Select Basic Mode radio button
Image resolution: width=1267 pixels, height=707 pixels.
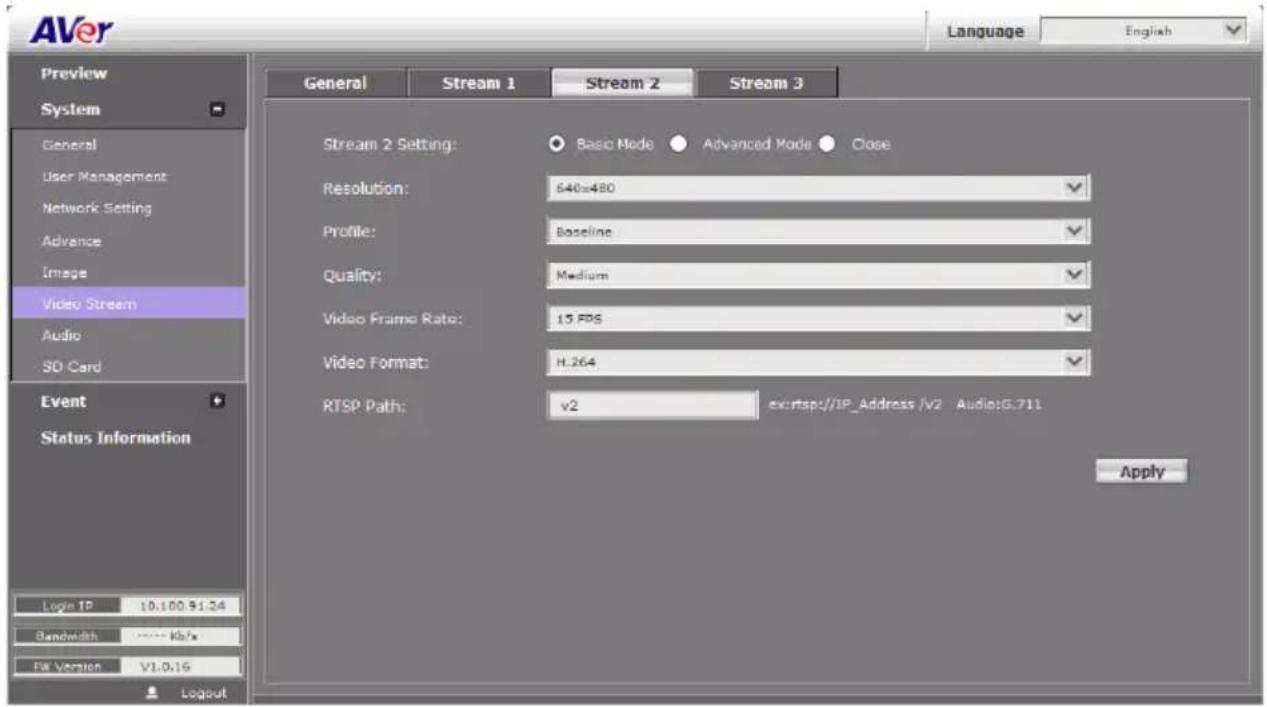tap(558, 144)
